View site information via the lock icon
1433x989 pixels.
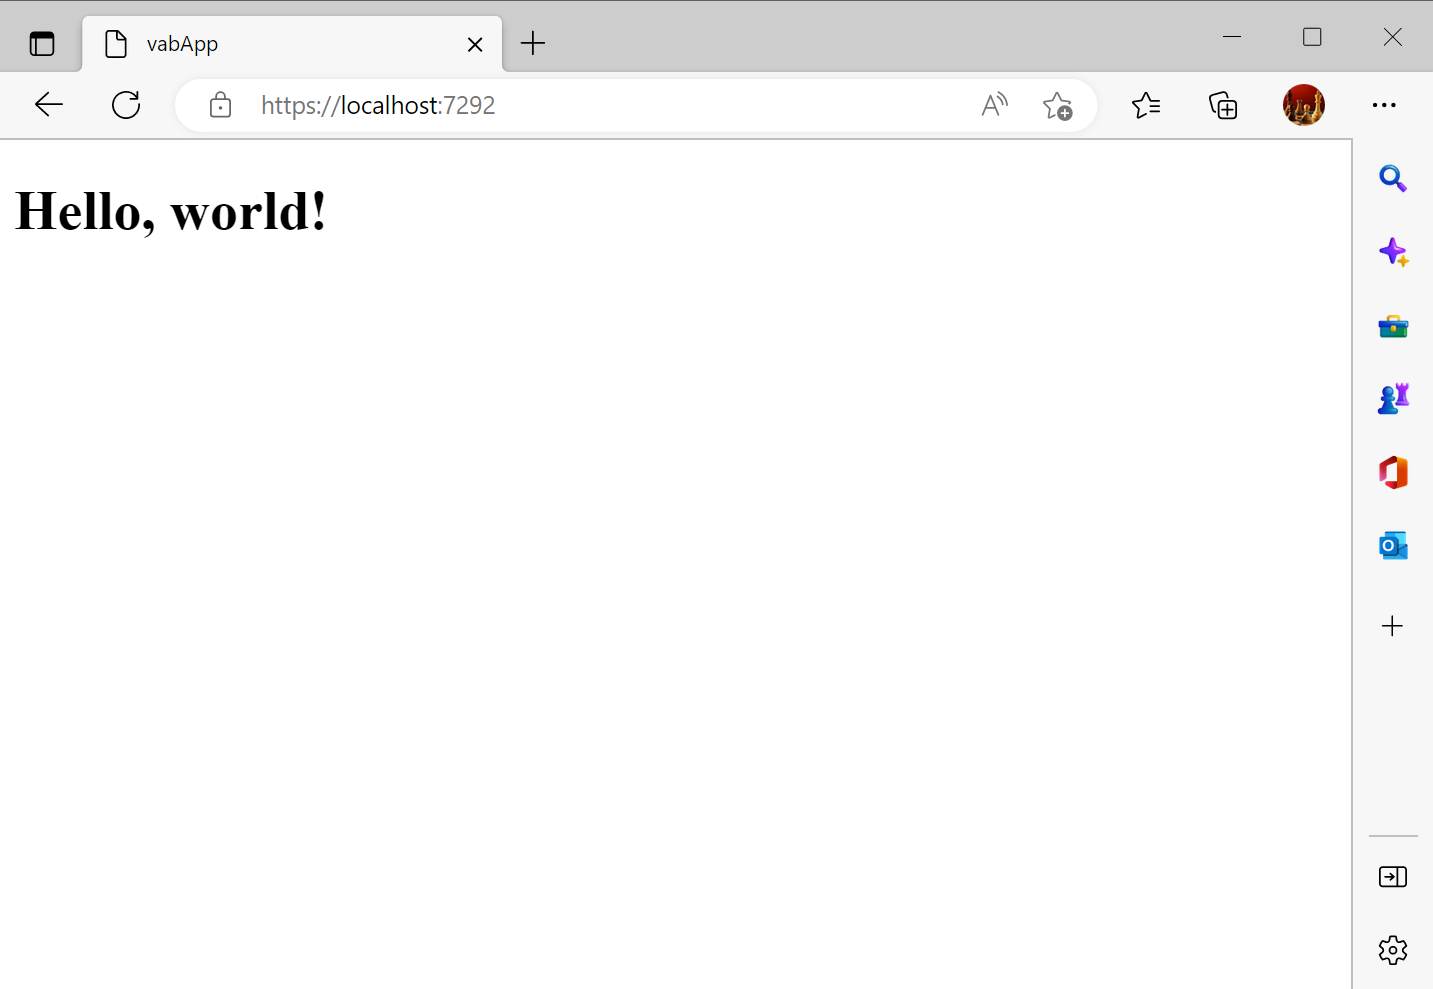[x=219, y=105]
